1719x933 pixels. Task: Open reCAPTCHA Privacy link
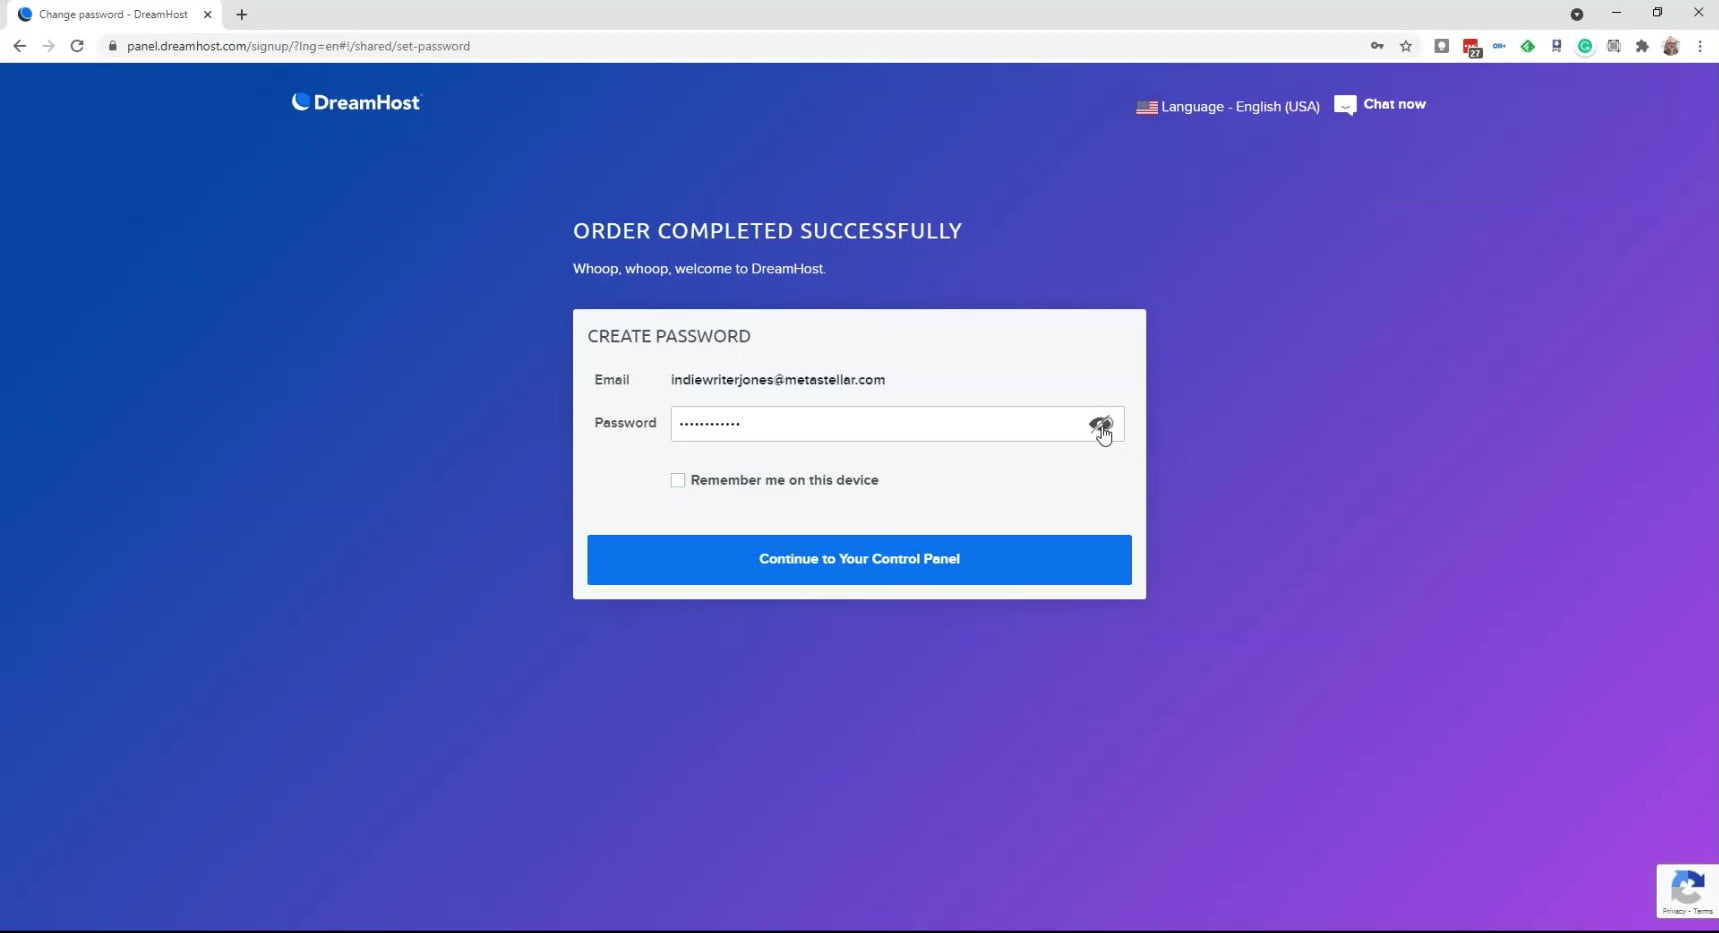tap(1674, 911)
